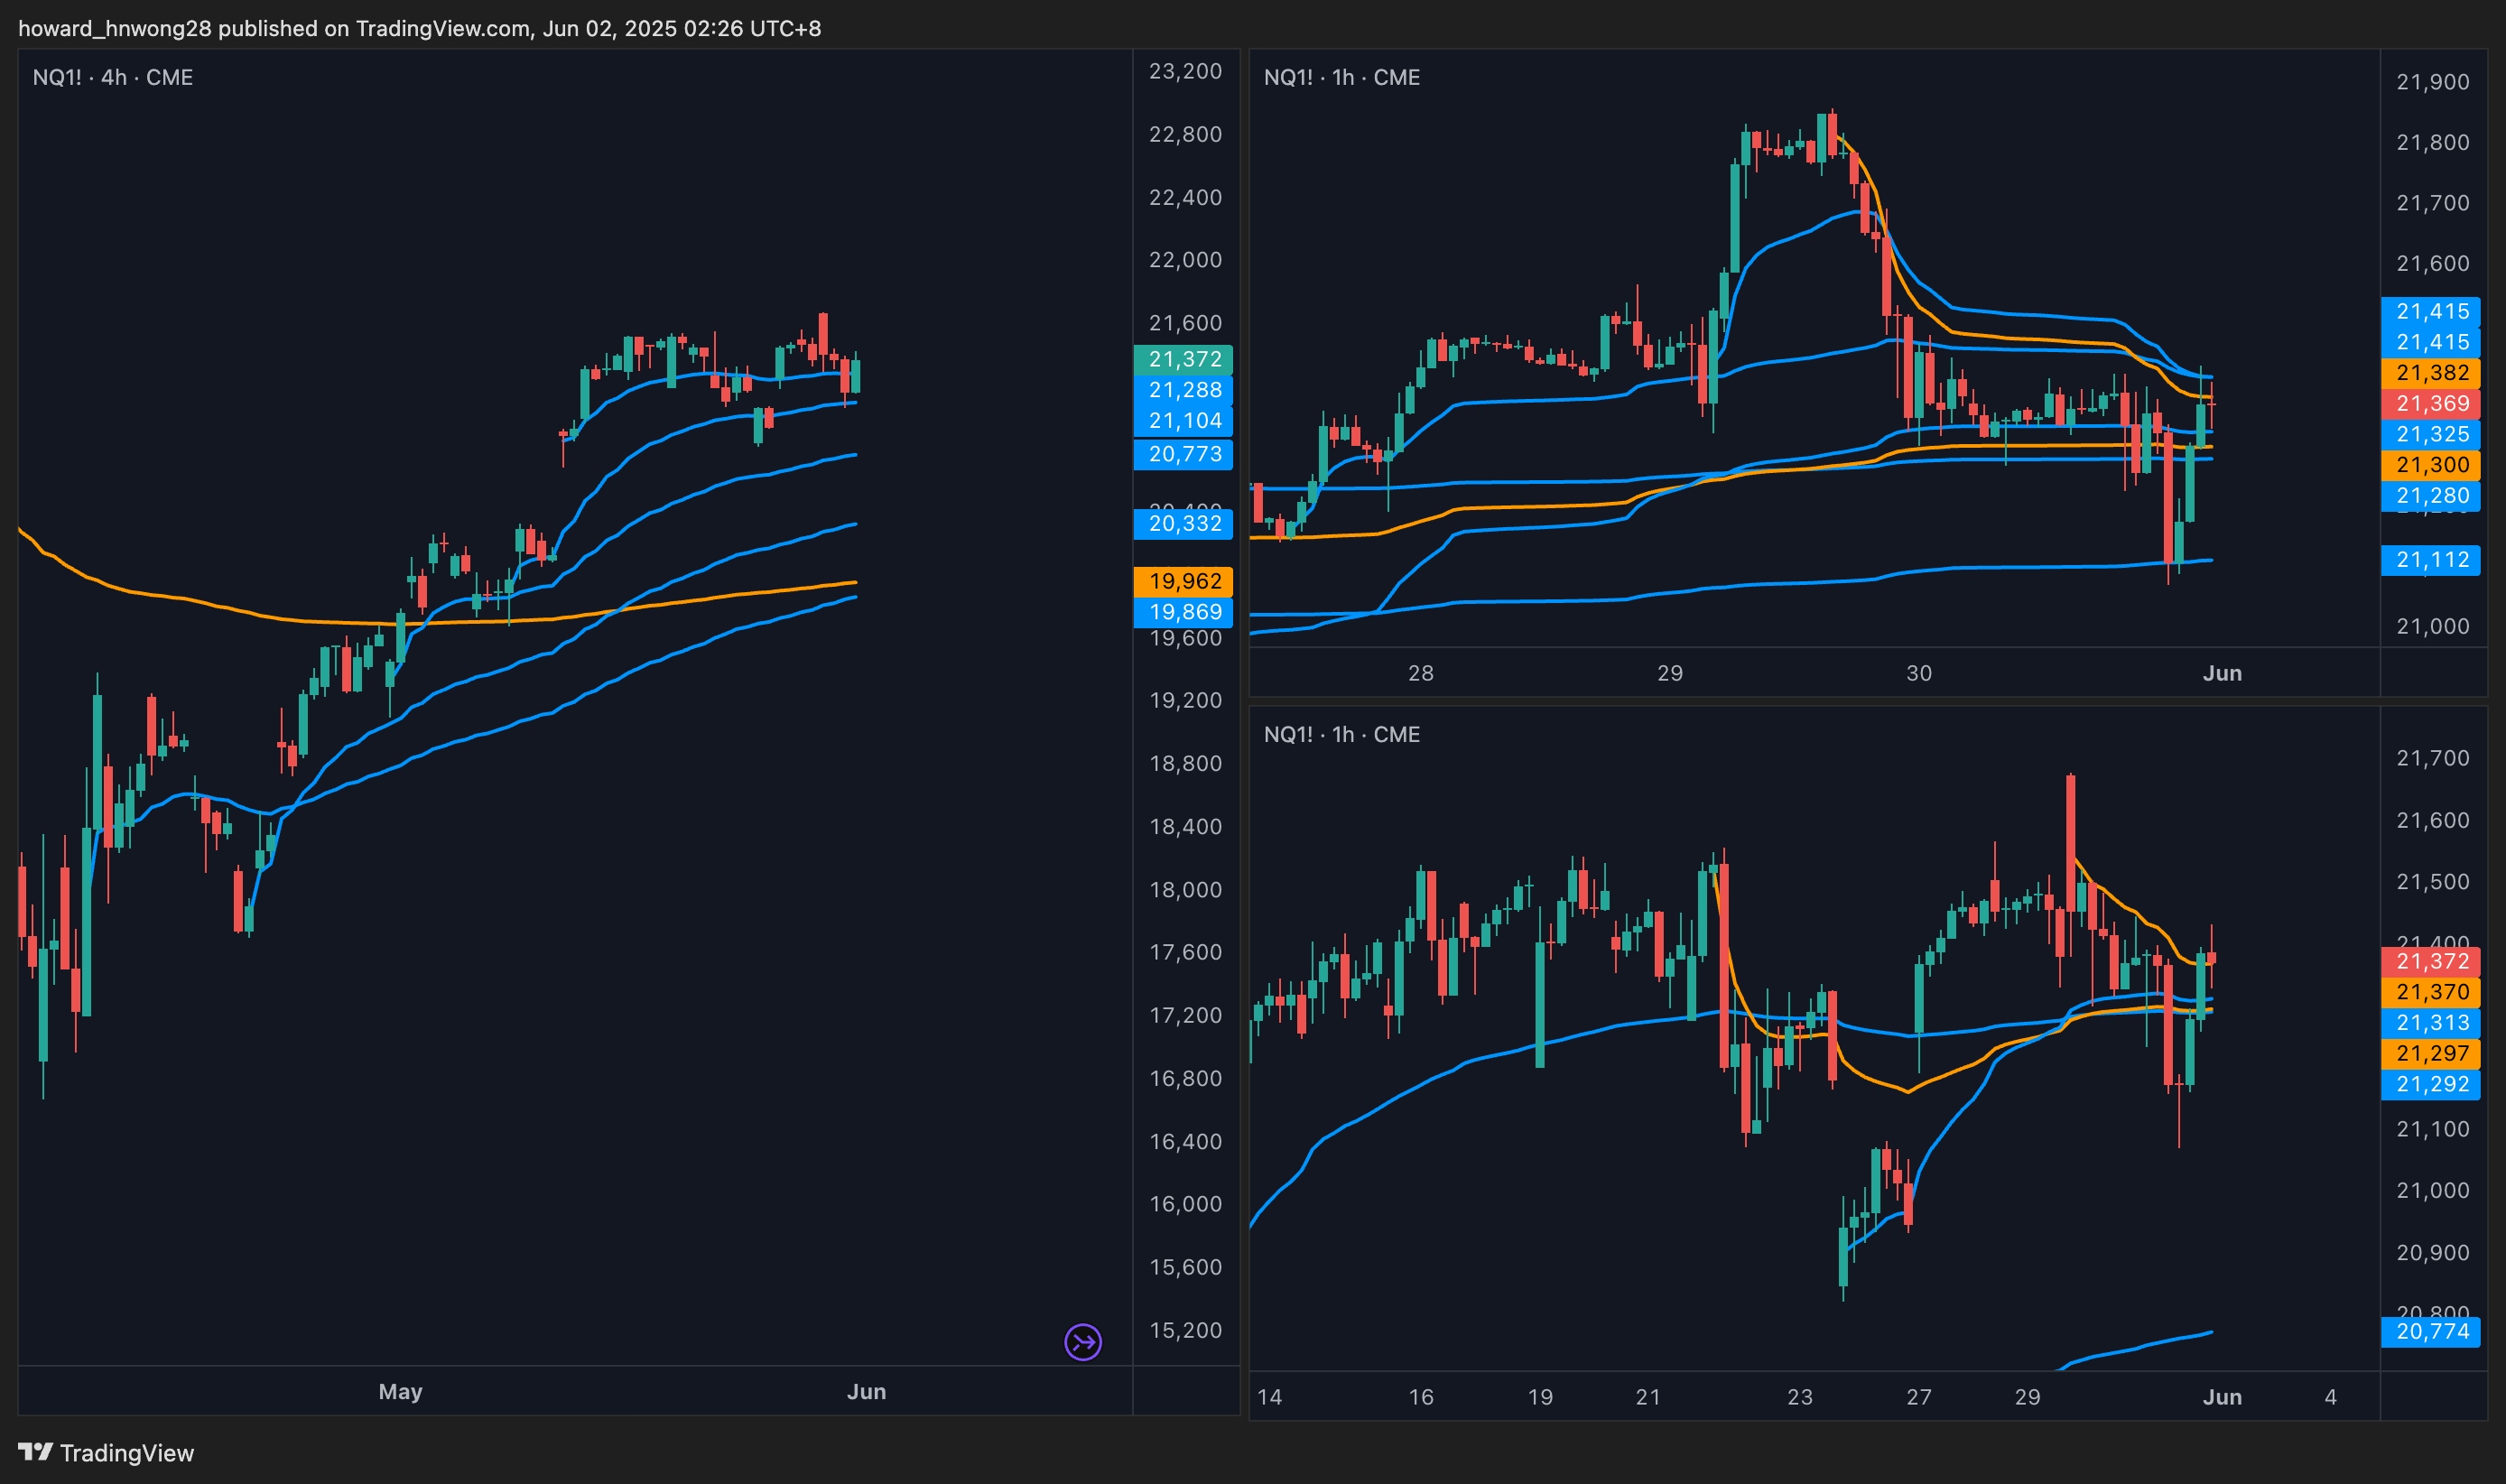Viewport: 2506px width, 1484px height.
Task: Open the howard_hnwong28 published header text
Action: click(x=419, y=28)
